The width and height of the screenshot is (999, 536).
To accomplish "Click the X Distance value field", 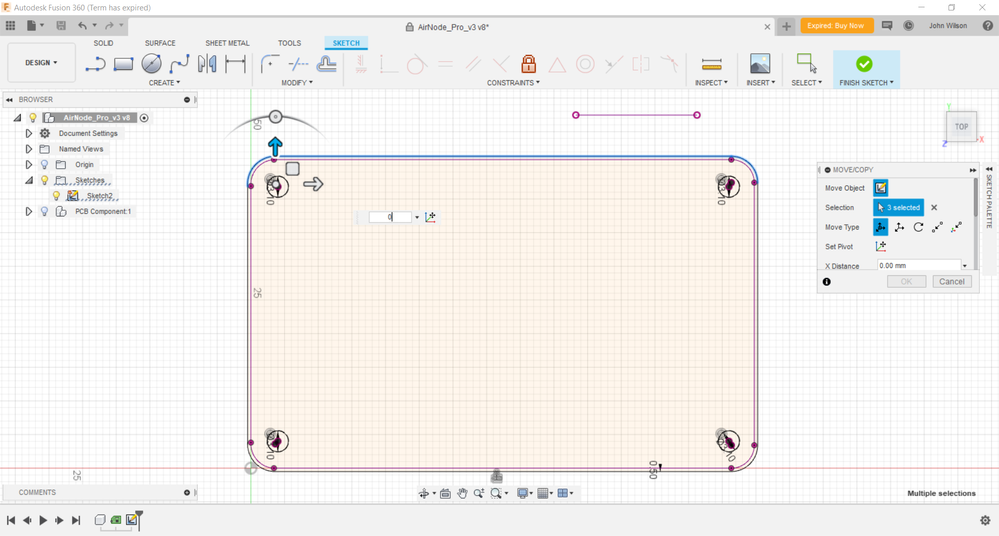I will (918, 266).
